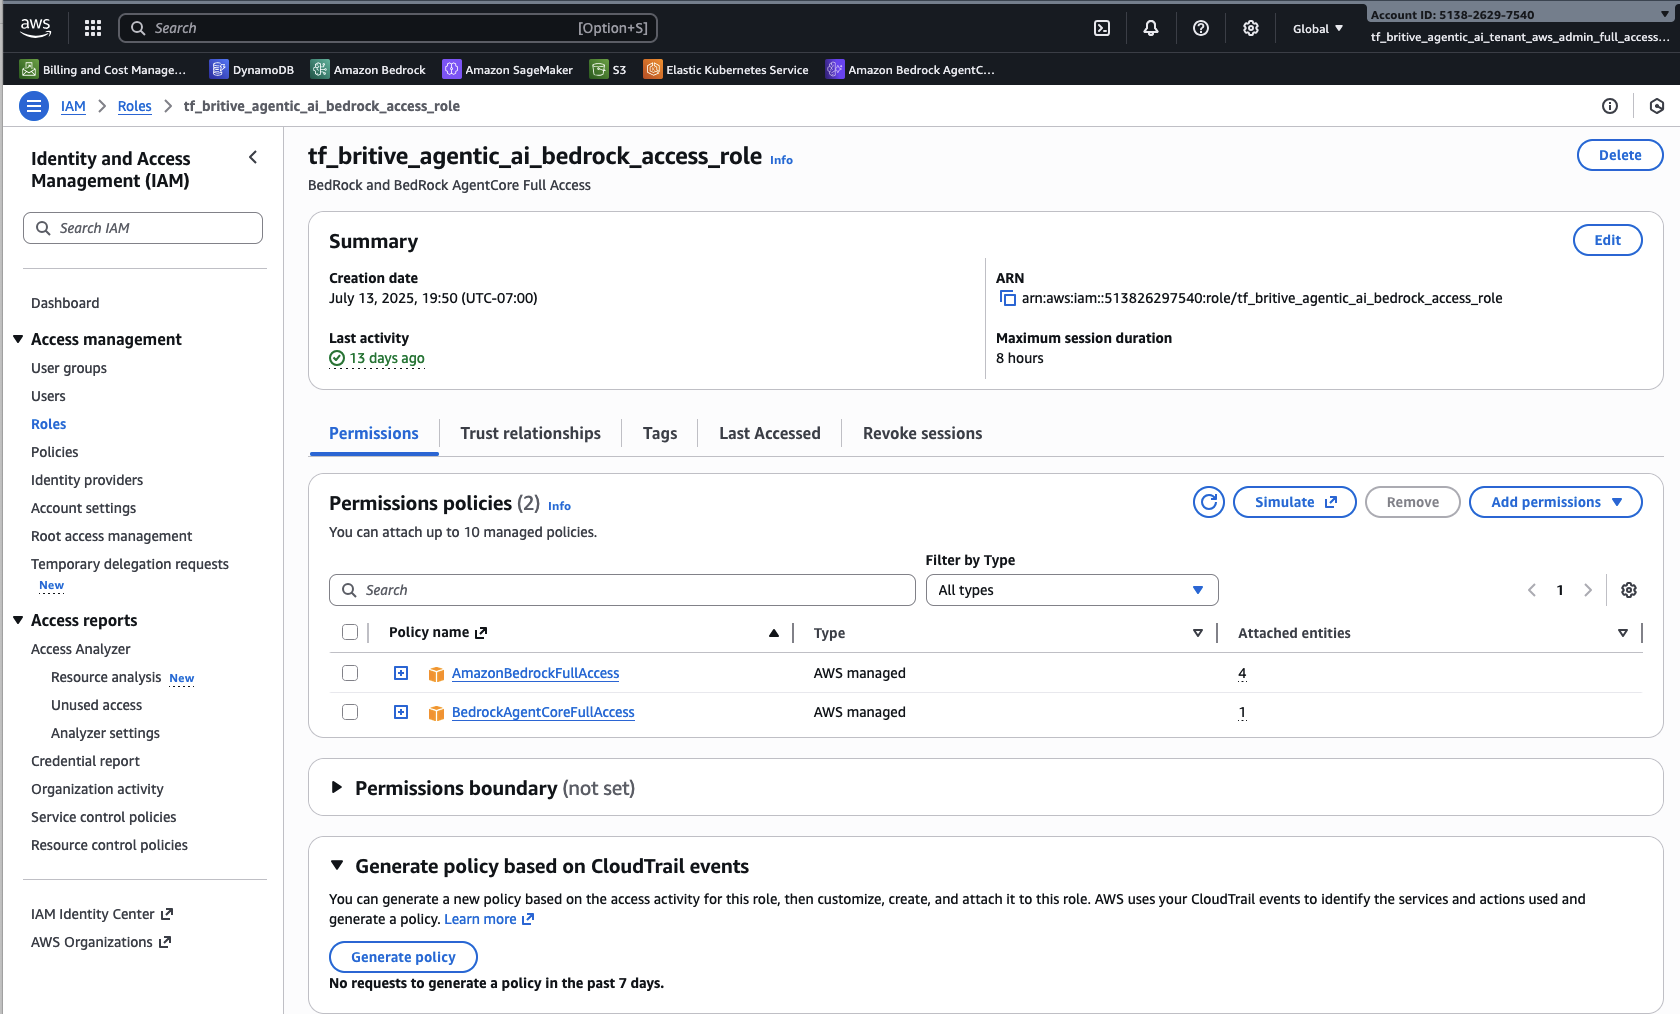Screen dimensions: 1680x1014
Task: Open the Amazon Bedrock shortcut
Action: 368,69
